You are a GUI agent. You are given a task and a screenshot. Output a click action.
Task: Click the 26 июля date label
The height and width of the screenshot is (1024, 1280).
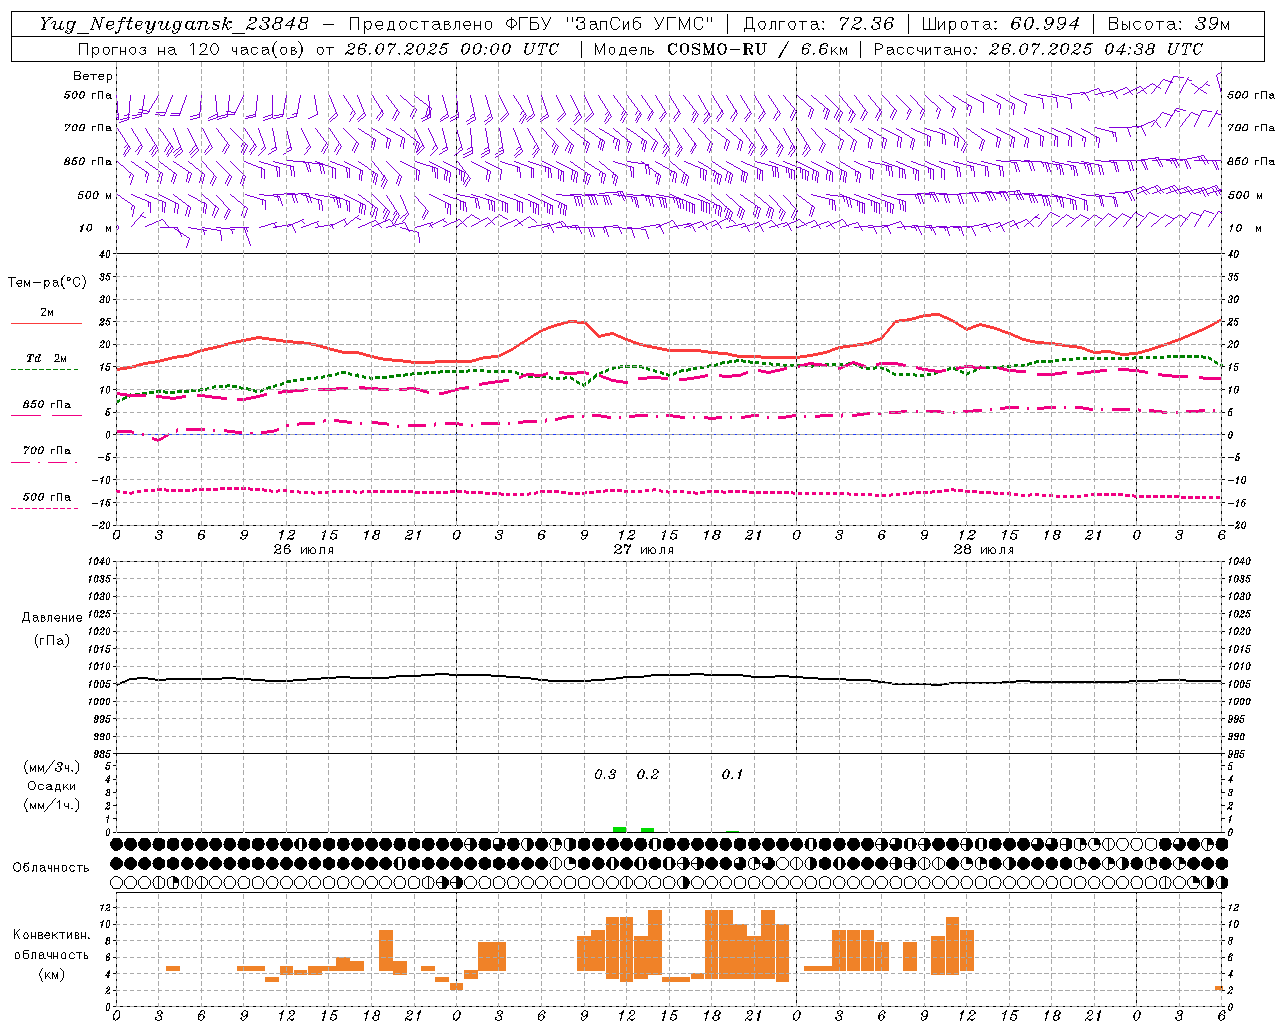click(303, 550)
